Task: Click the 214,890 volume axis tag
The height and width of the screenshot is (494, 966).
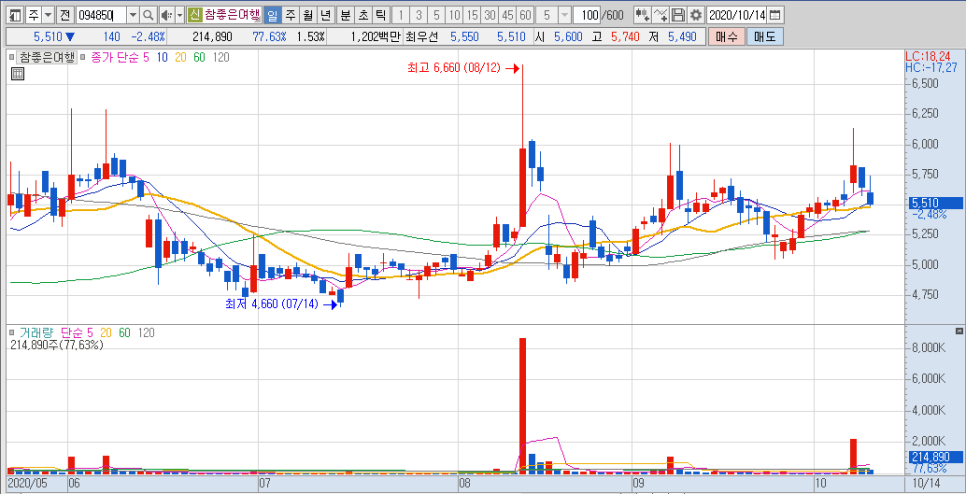Action: click(935, 457)
